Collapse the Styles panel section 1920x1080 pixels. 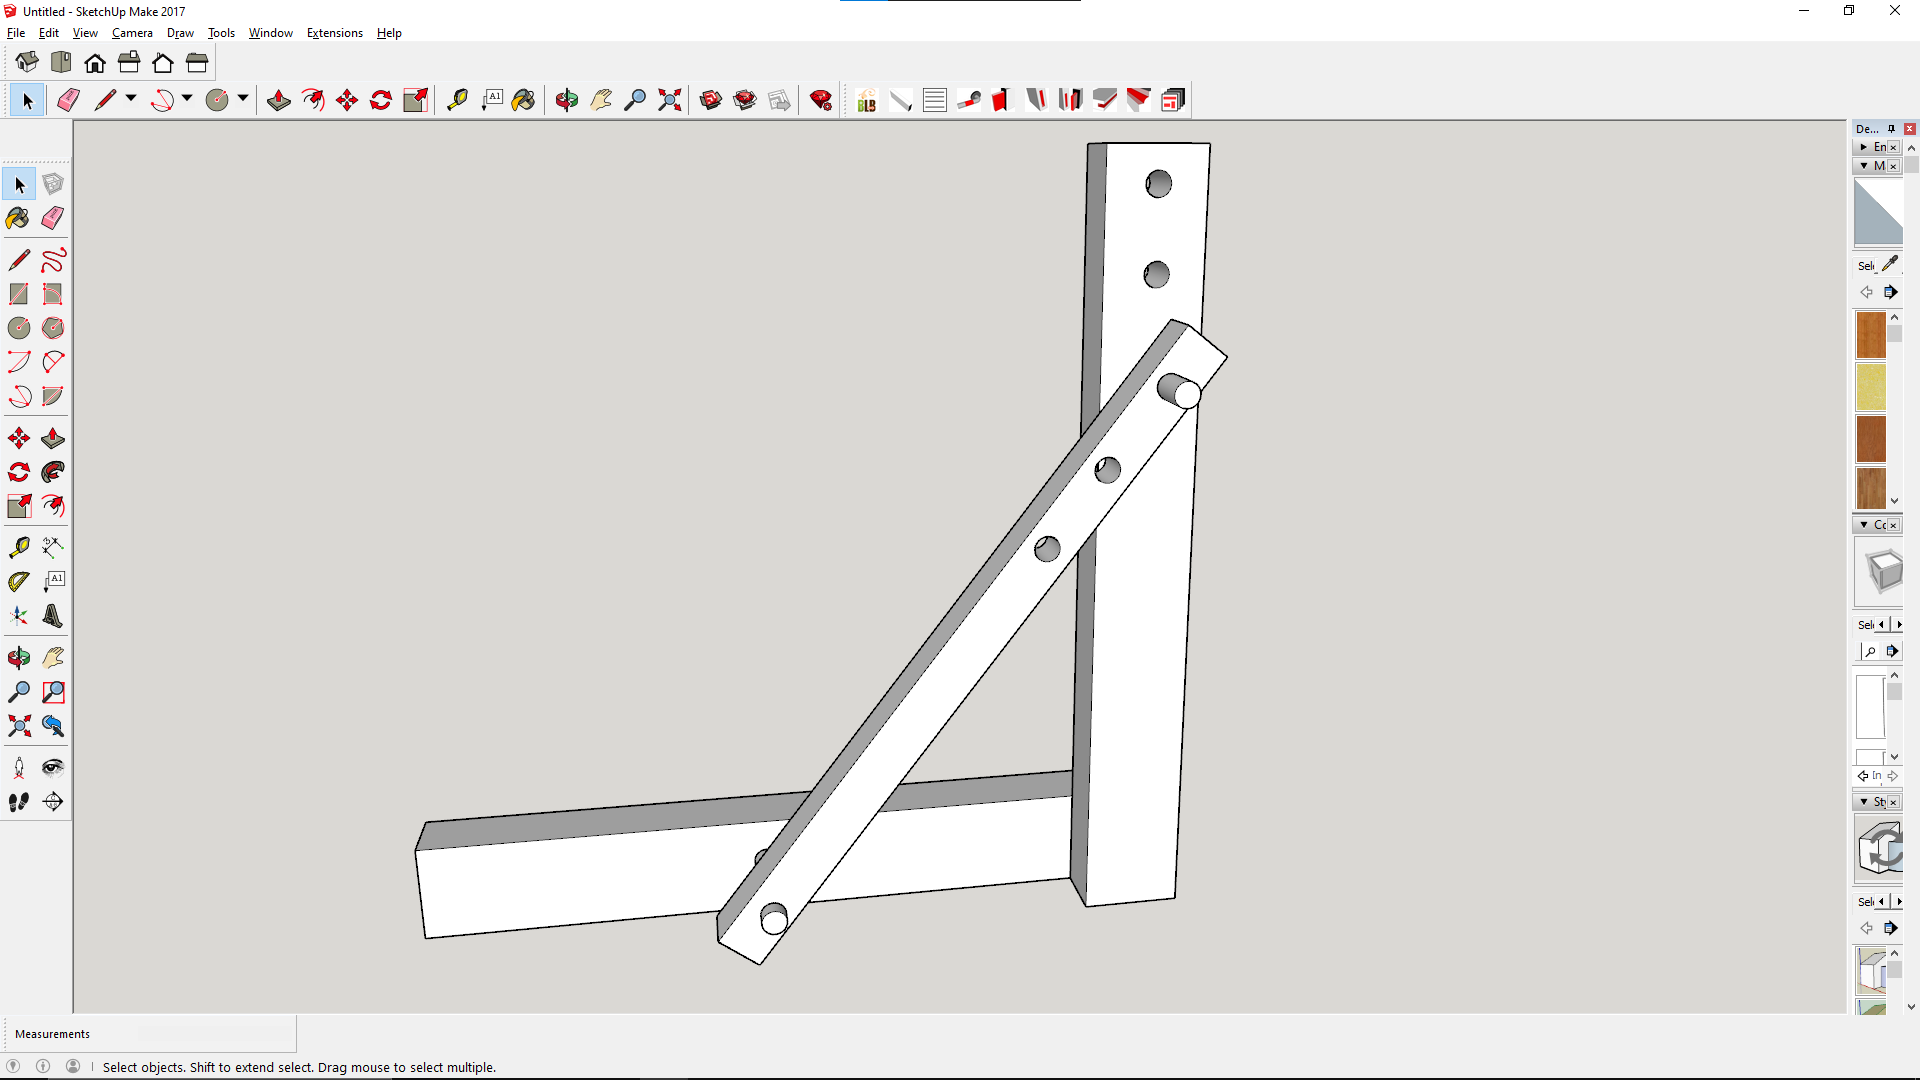(1864, 802)
